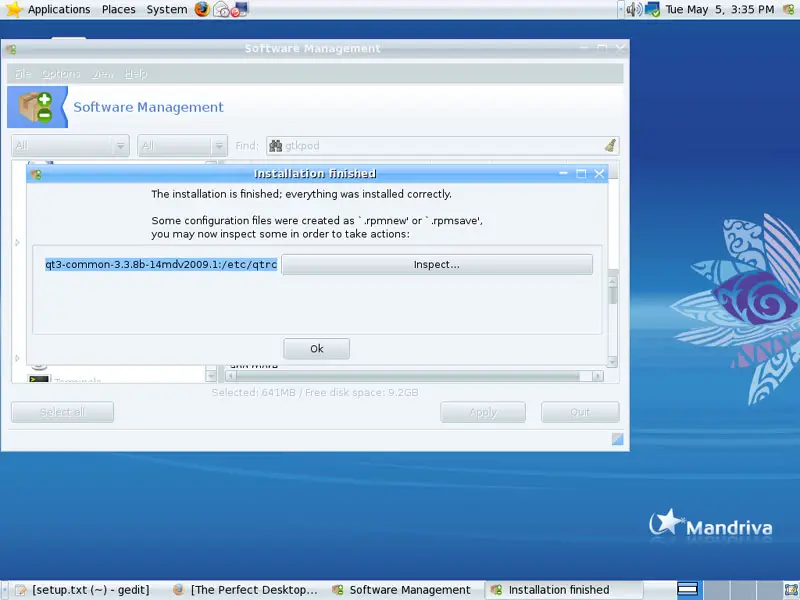Click the package icon at bottom-right panel corner
Viewport: 800px width, 600px height.
pos(791,590)
